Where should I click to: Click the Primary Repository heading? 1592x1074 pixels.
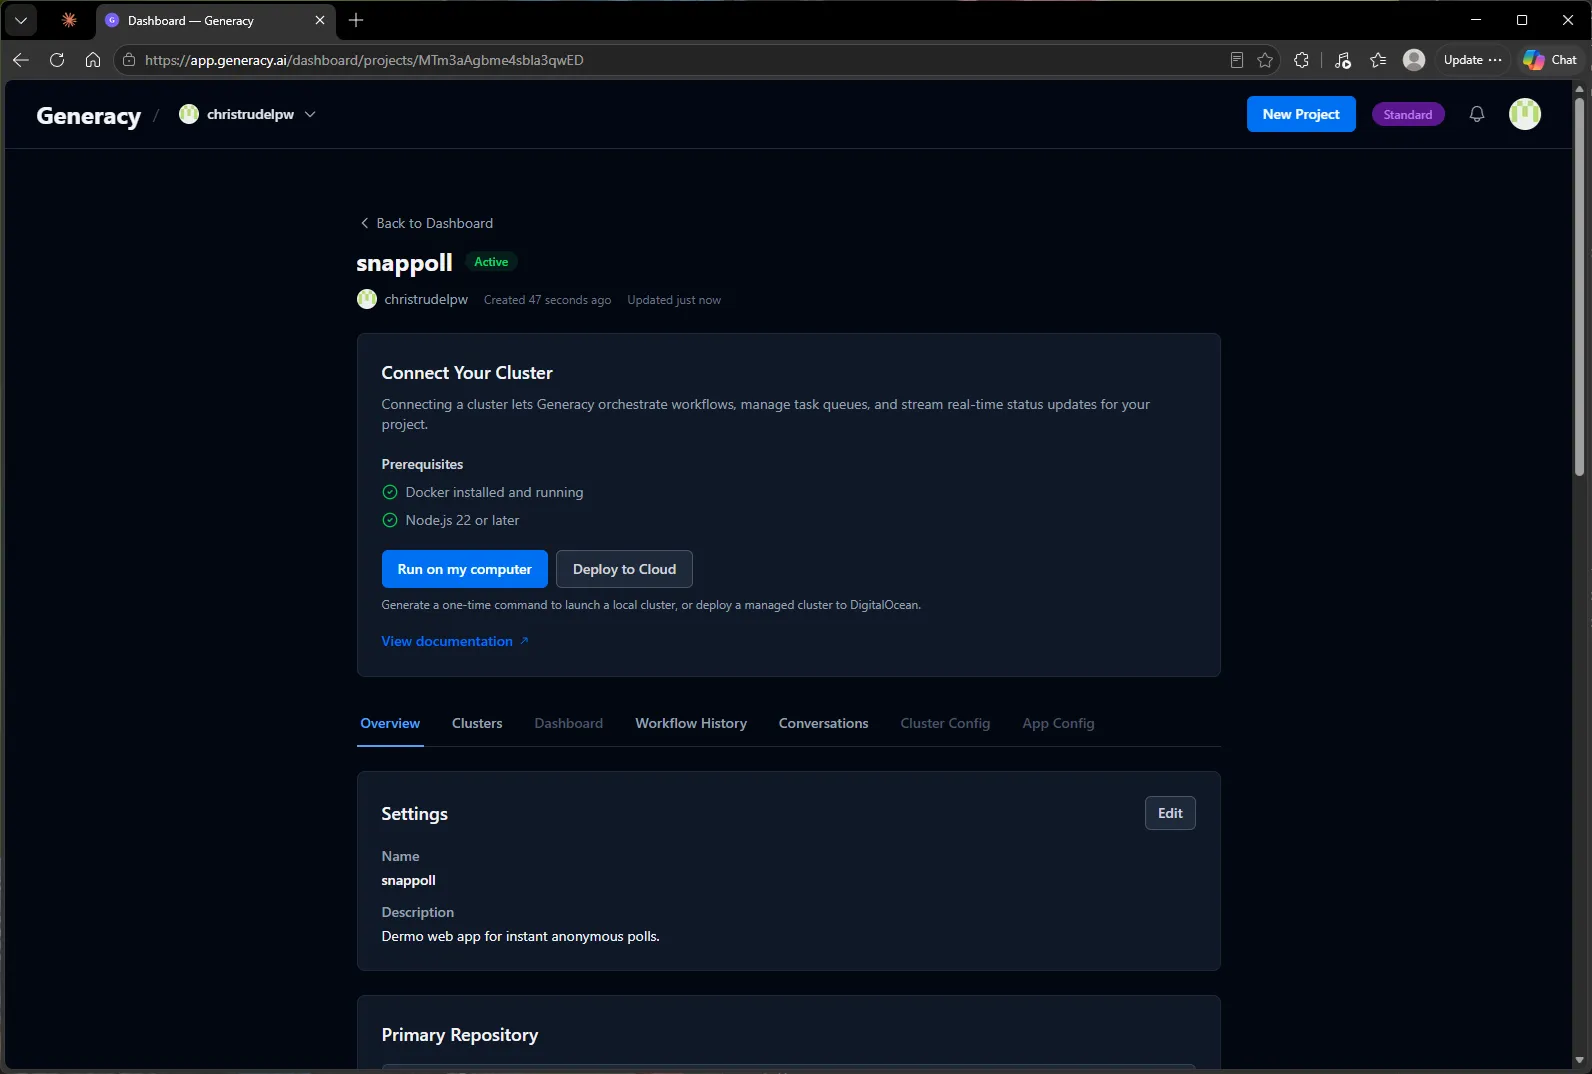click(x=460, y=1035)
